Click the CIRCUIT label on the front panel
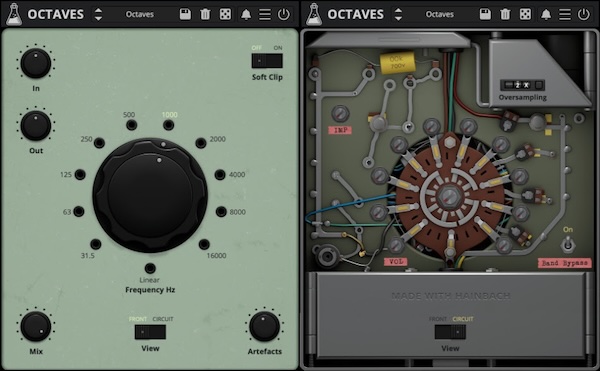The width and height of the screenshot is (600, 371). point(163,319)
